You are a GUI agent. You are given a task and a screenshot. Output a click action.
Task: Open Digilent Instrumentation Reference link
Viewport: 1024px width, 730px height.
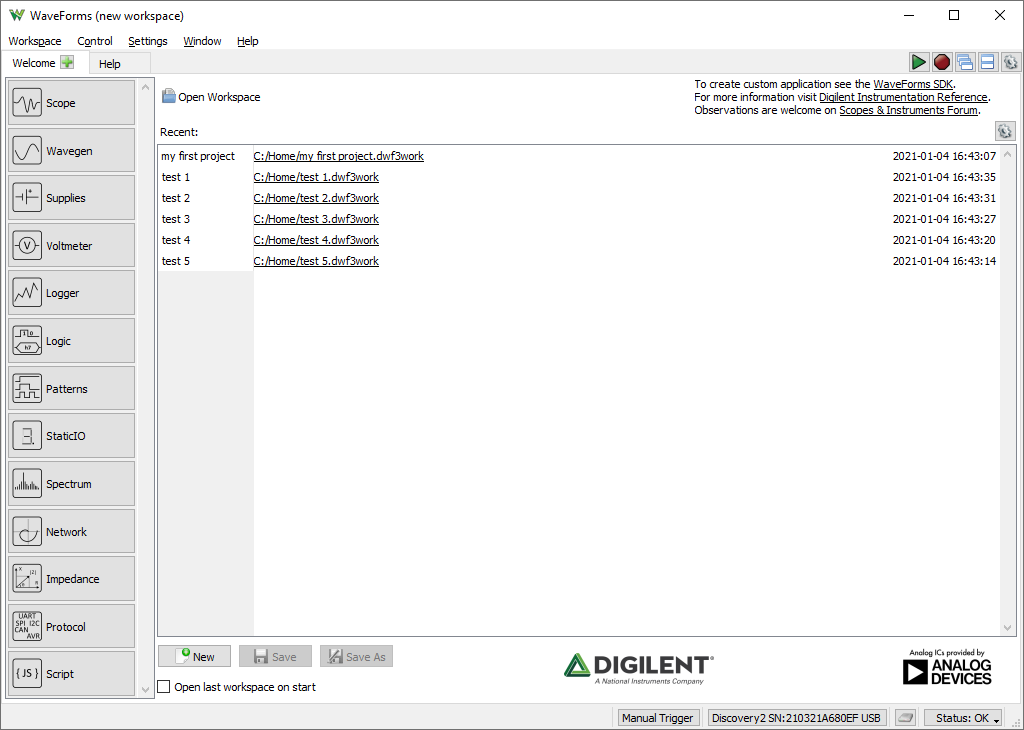[903, 97]
